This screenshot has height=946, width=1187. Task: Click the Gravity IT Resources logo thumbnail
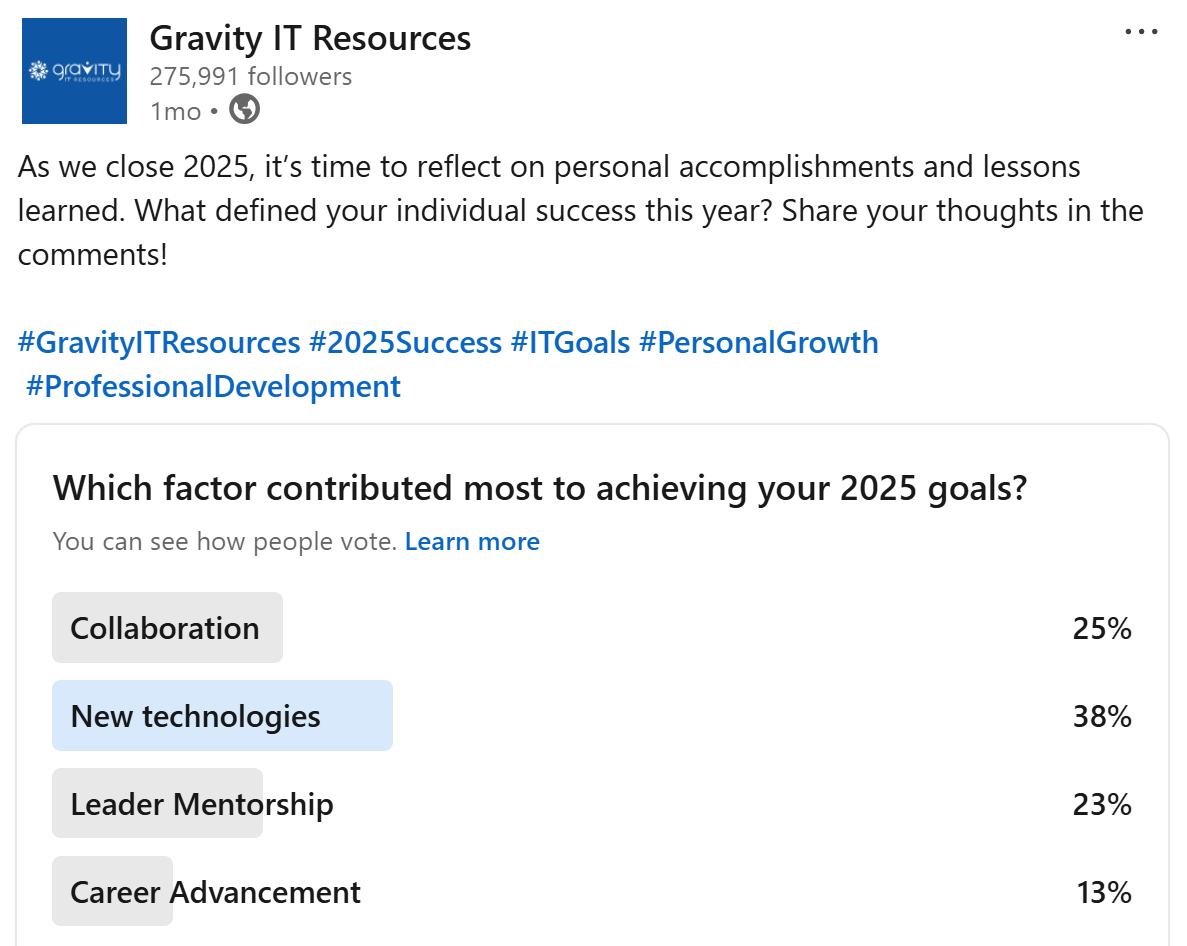74,71
